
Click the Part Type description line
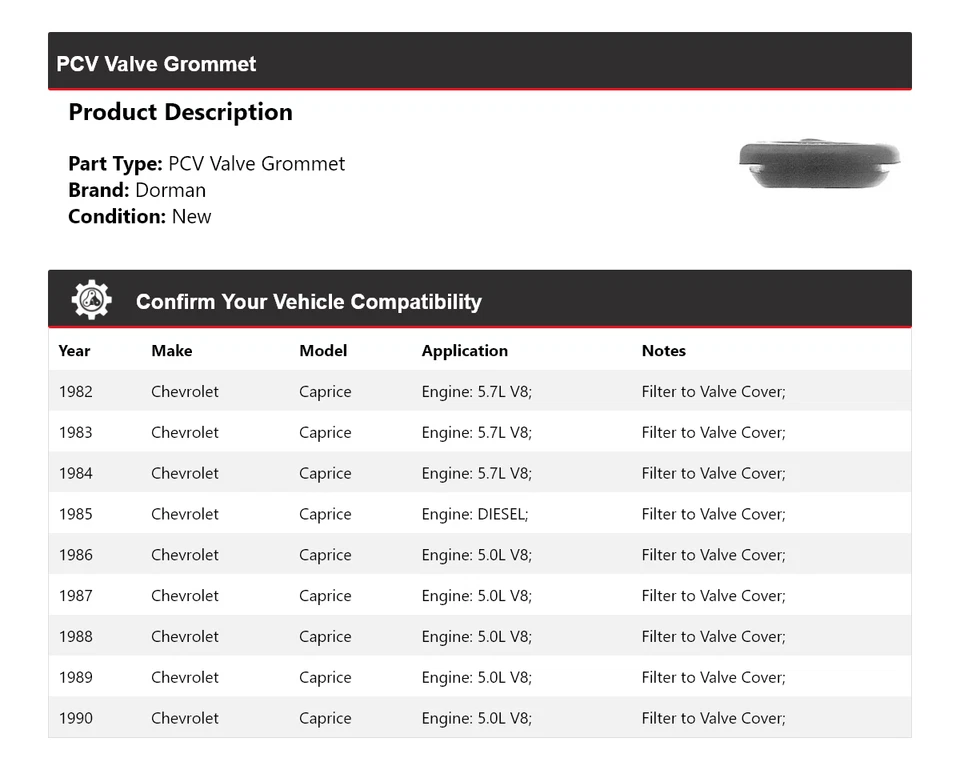pos(206,164)
